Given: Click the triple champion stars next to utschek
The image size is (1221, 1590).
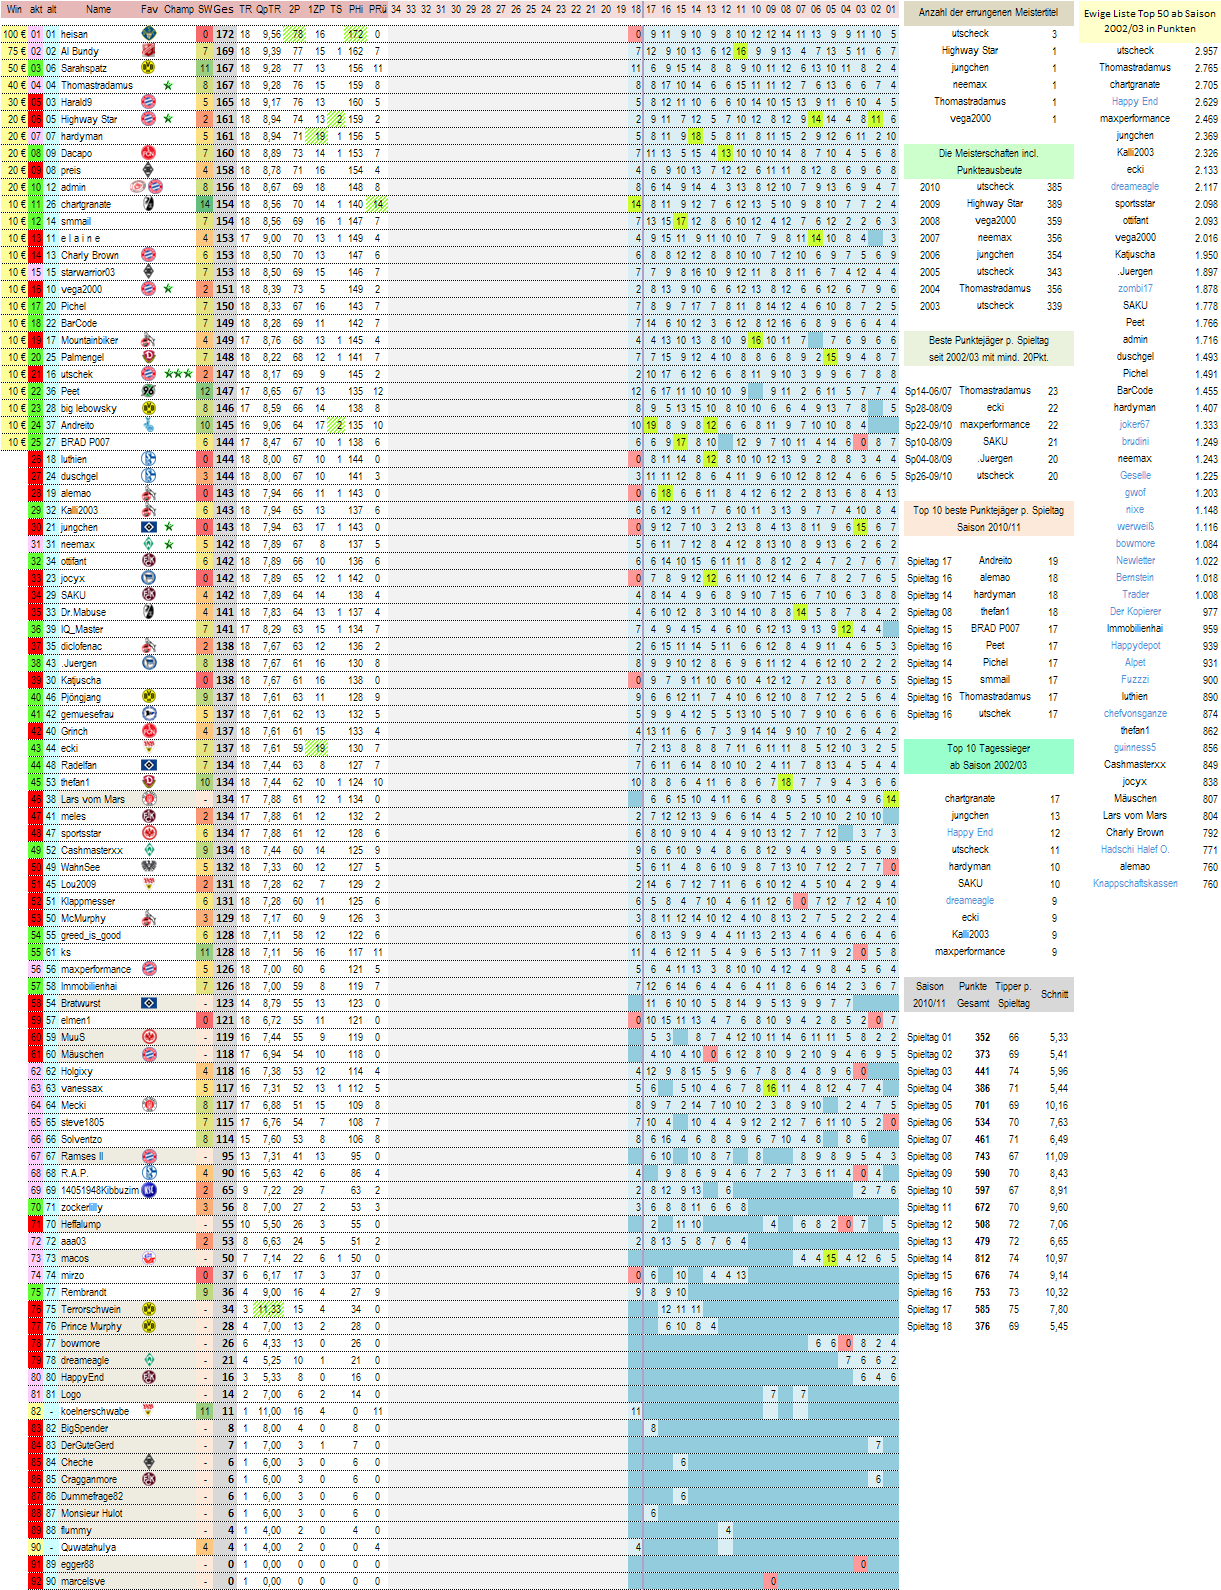Looking at the screenshot, I should [x=178, y=374].
